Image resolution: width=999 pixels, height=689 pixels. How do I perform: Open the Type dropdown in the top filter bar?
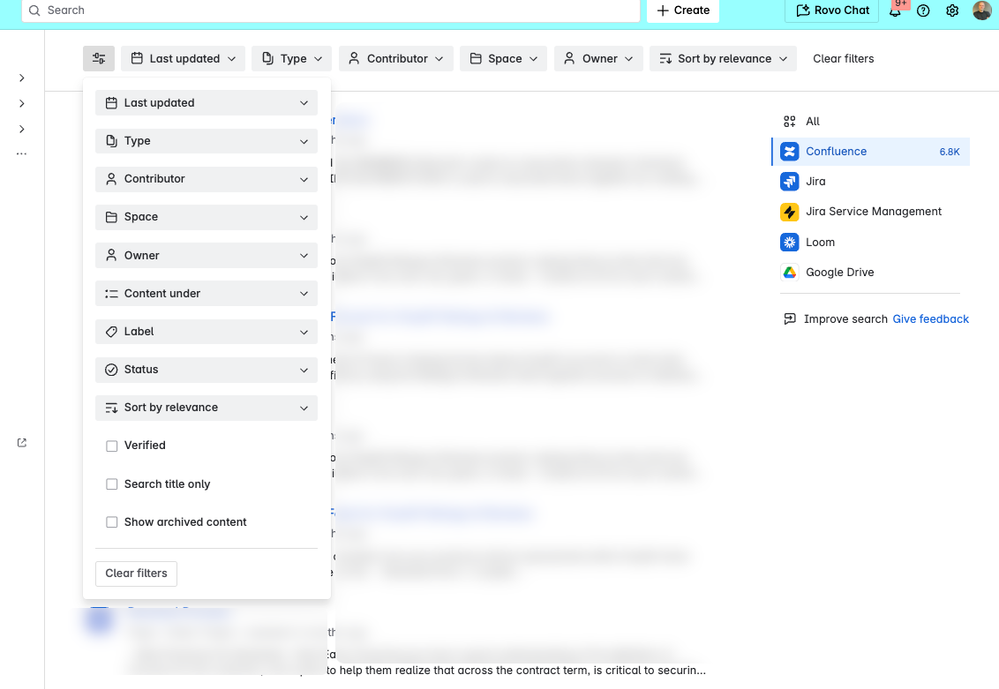[x=292, y=59]
